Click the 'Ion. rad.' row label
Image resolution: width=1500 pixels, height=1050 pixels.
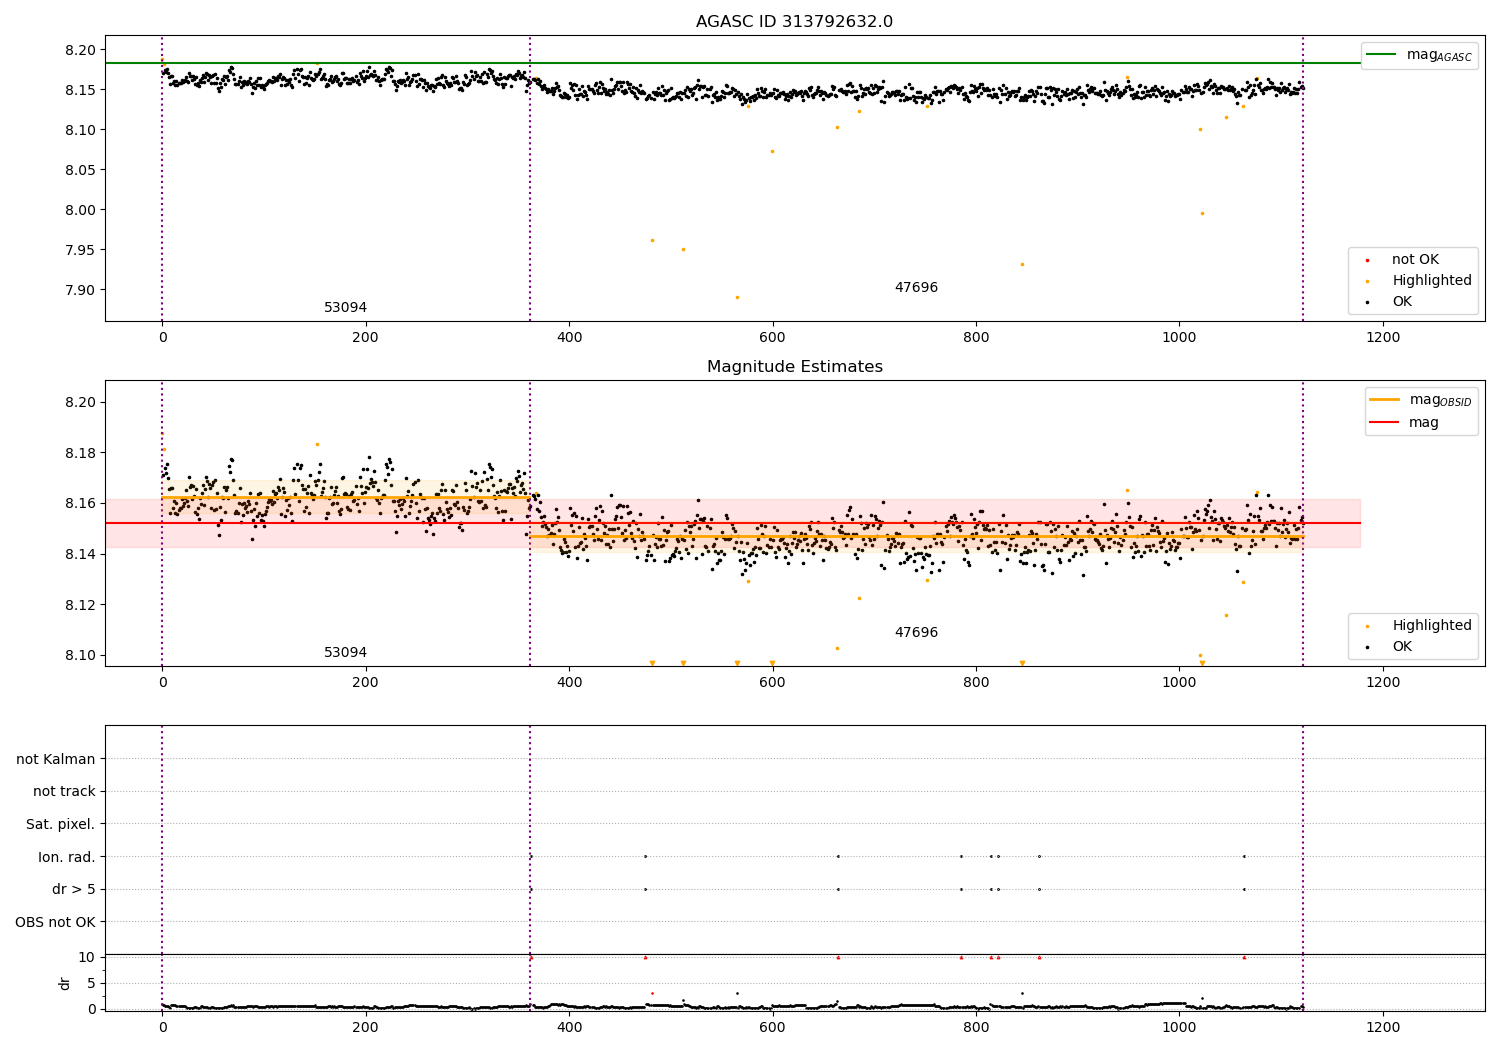(x=67, y=857)
